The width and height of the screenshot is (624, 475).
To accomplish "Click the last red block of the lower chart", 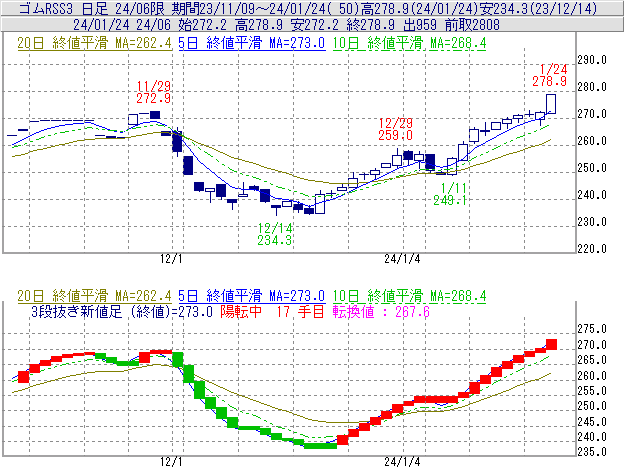I will (551, 344).
